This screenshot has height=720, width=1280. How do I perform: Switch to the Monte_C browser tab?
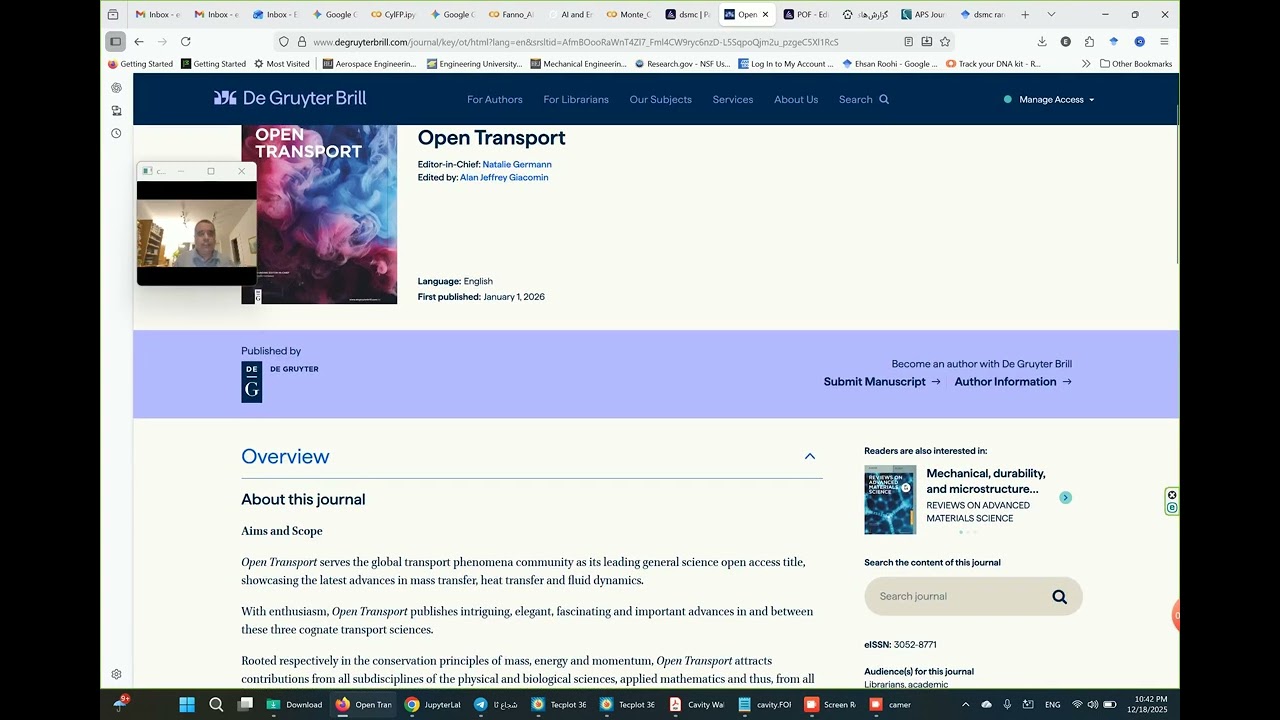click(627, 15)
